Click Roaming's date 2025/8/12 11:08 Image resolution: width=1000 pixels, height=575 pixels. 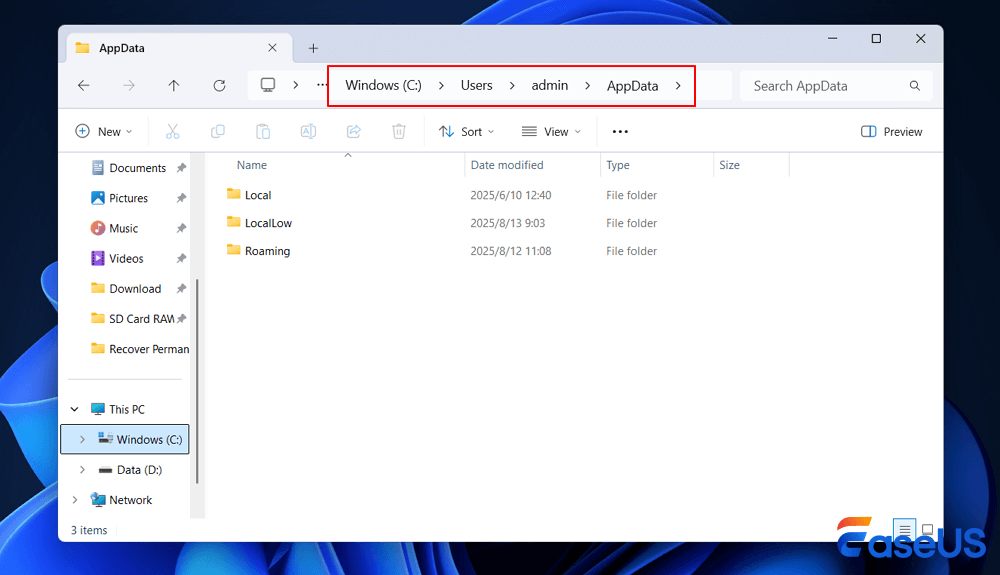(510, 251)
